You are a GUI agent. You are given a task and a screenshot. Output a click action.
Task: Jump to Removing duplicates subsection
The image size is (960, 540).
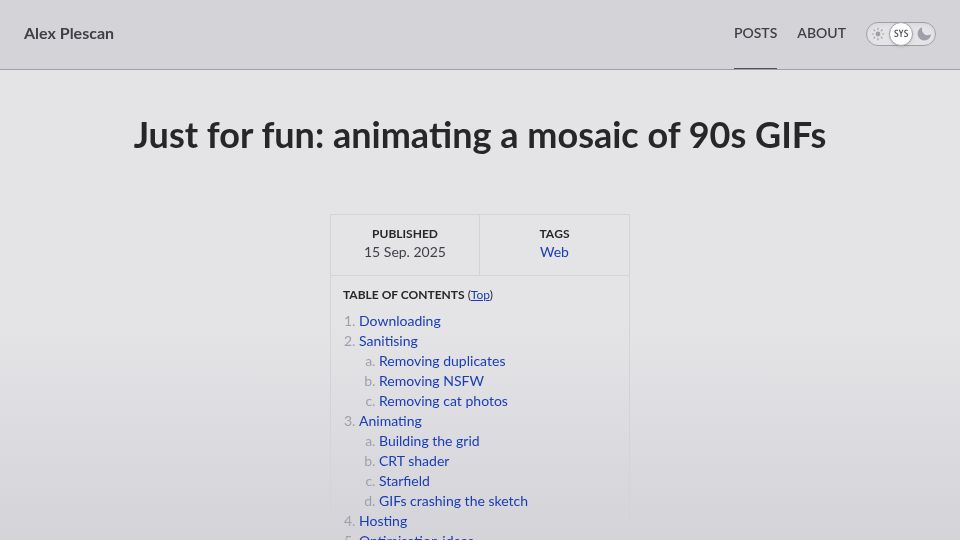[x=442, y=361]
